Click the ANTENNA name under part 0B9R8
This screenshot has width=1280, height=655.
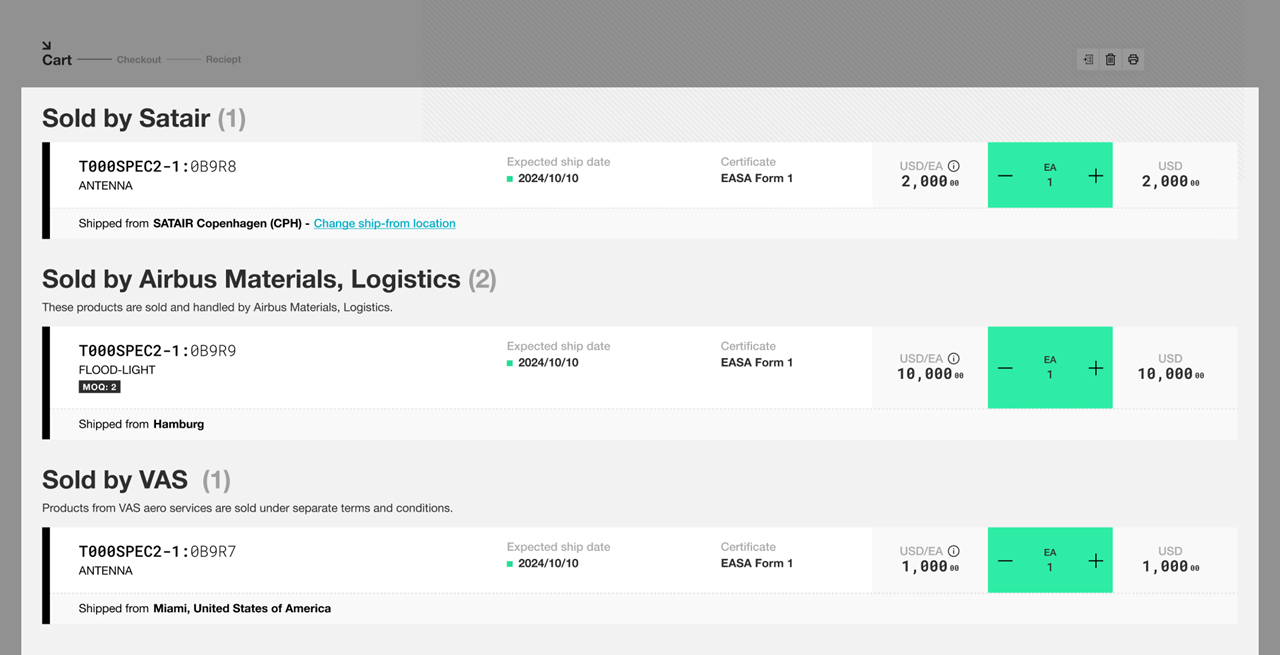coord(106,186)
